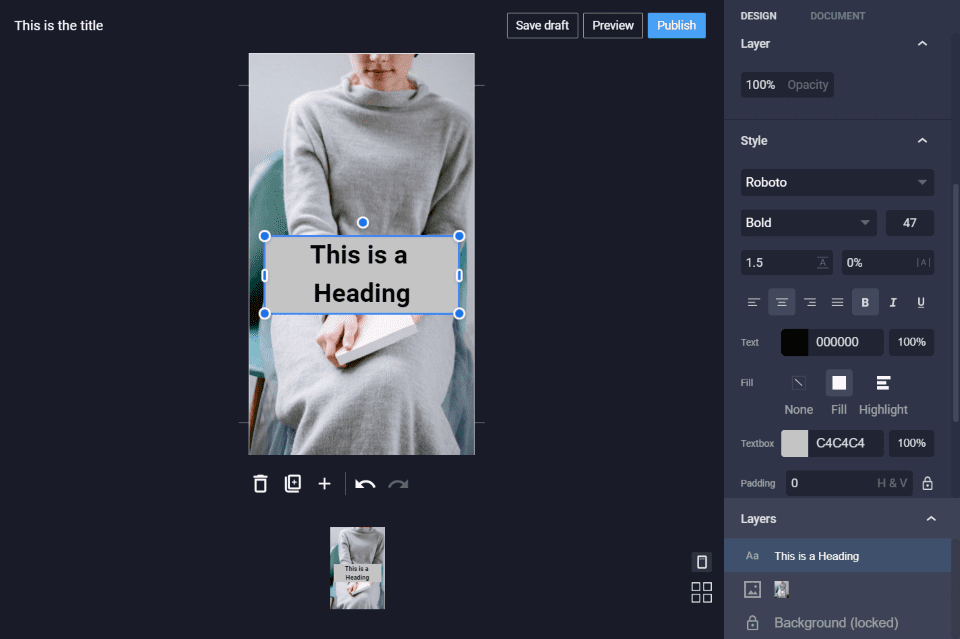Viewport: 960px width, 639px height.
Task: Switch to grid view of pages
Action: (701, 593)
